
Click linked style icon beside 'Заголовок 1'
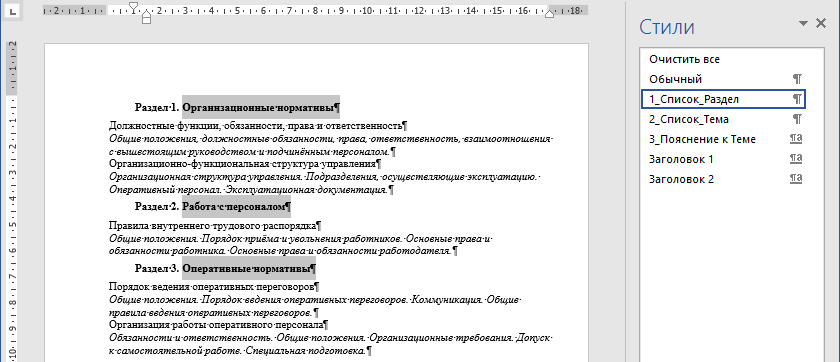click(x=796, y=159)
